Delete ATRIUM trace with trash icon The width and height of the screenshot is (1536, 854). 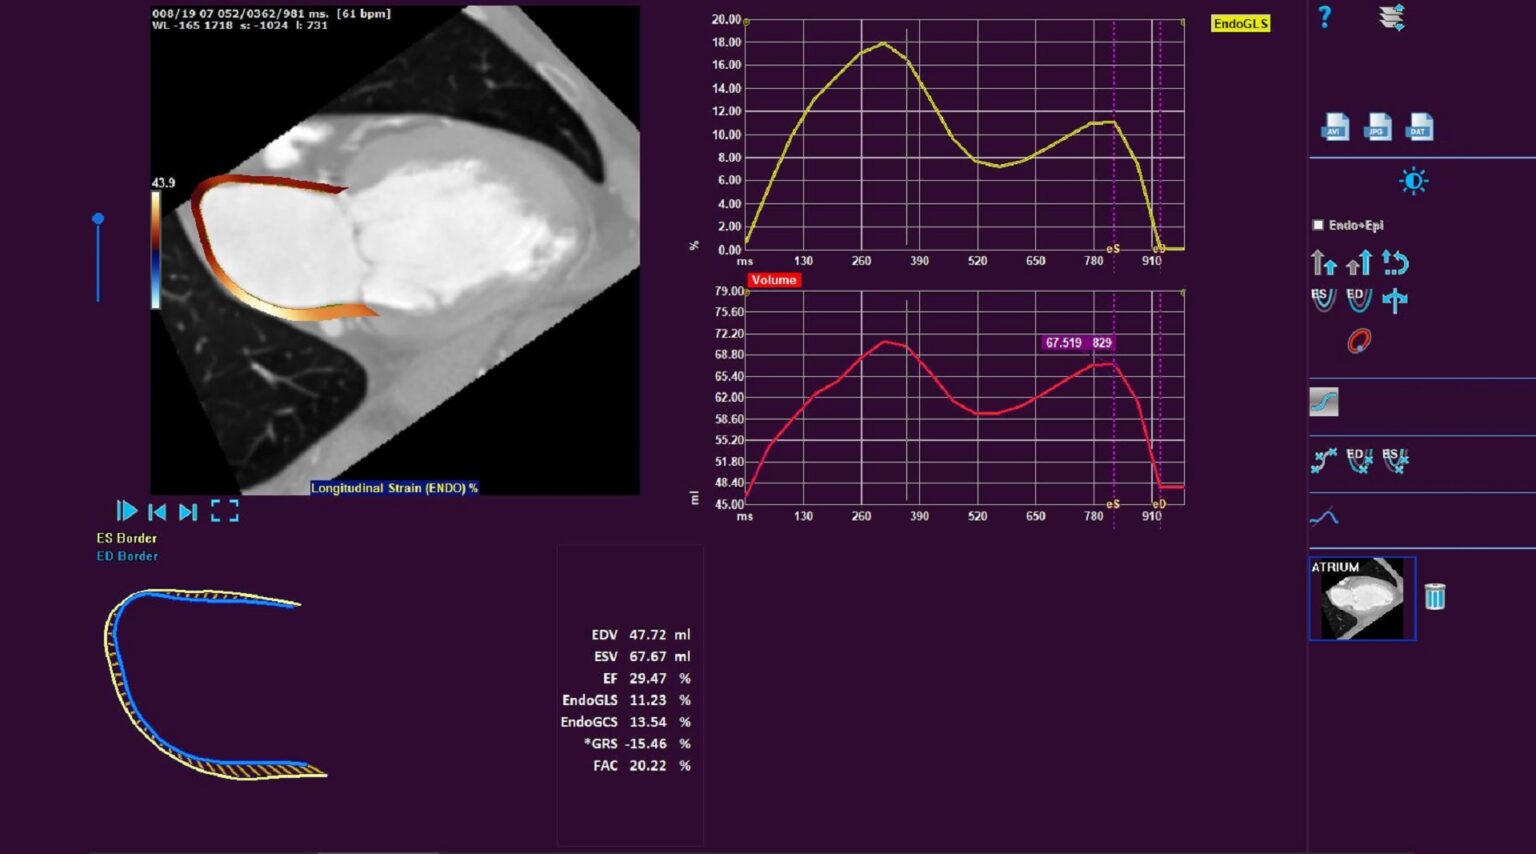click(1434, 597)
